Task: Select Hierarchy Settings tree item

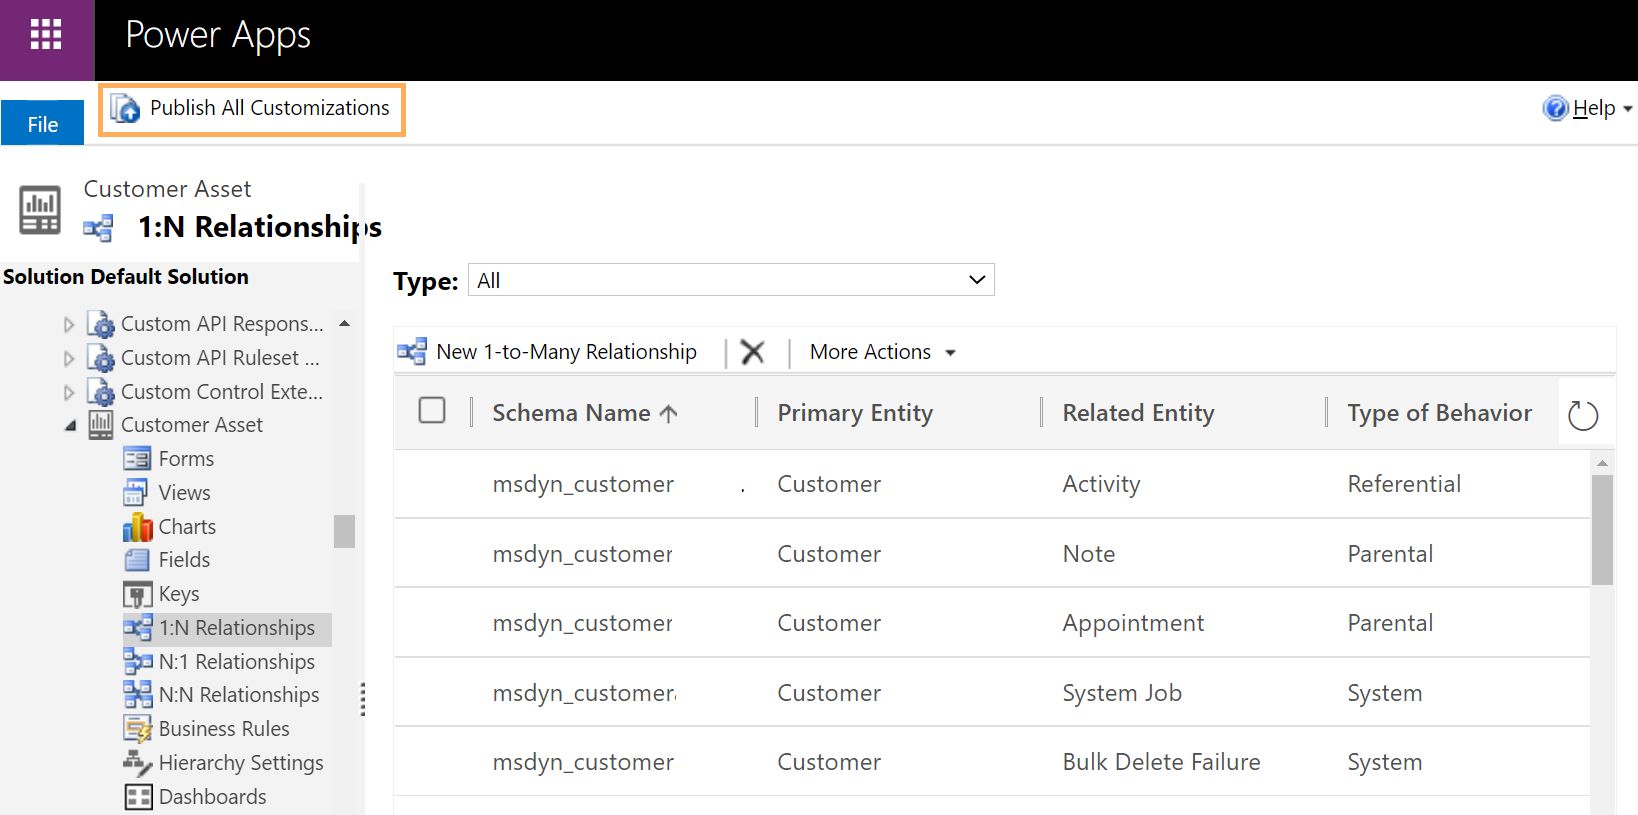Action: point(241,763)
